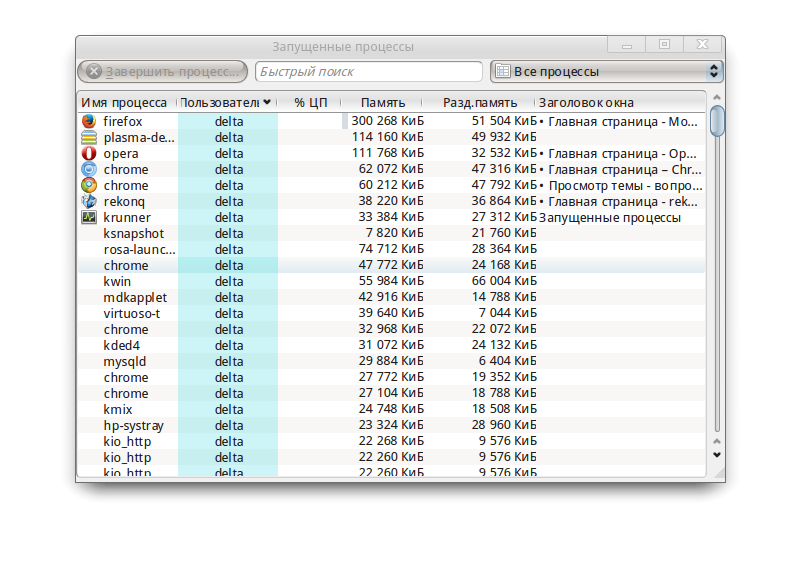The height and width of the screenshot is (568, 801).
Task: Sort by 'Память' column header
Action: click(383, 103)
